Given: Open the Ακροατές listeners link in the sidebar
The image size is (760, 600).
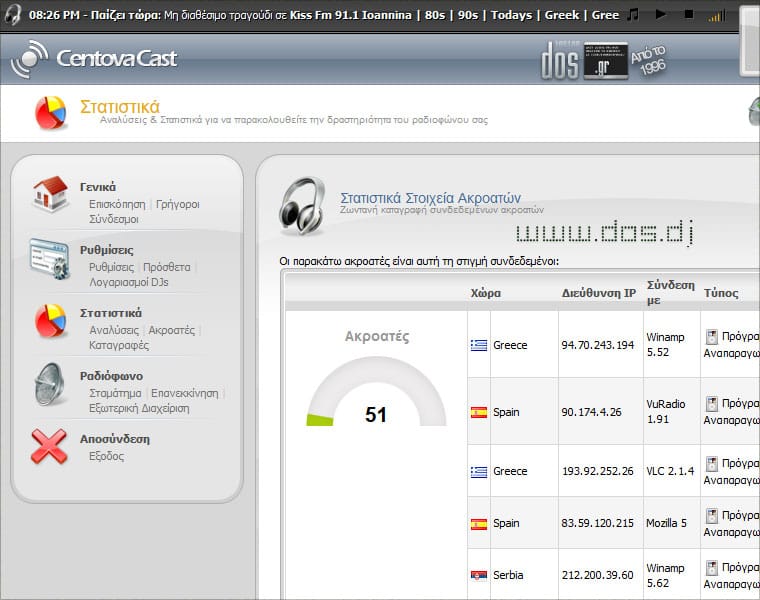Looking at the screenshot, I should pyautogui.click(x=171, y=330).
